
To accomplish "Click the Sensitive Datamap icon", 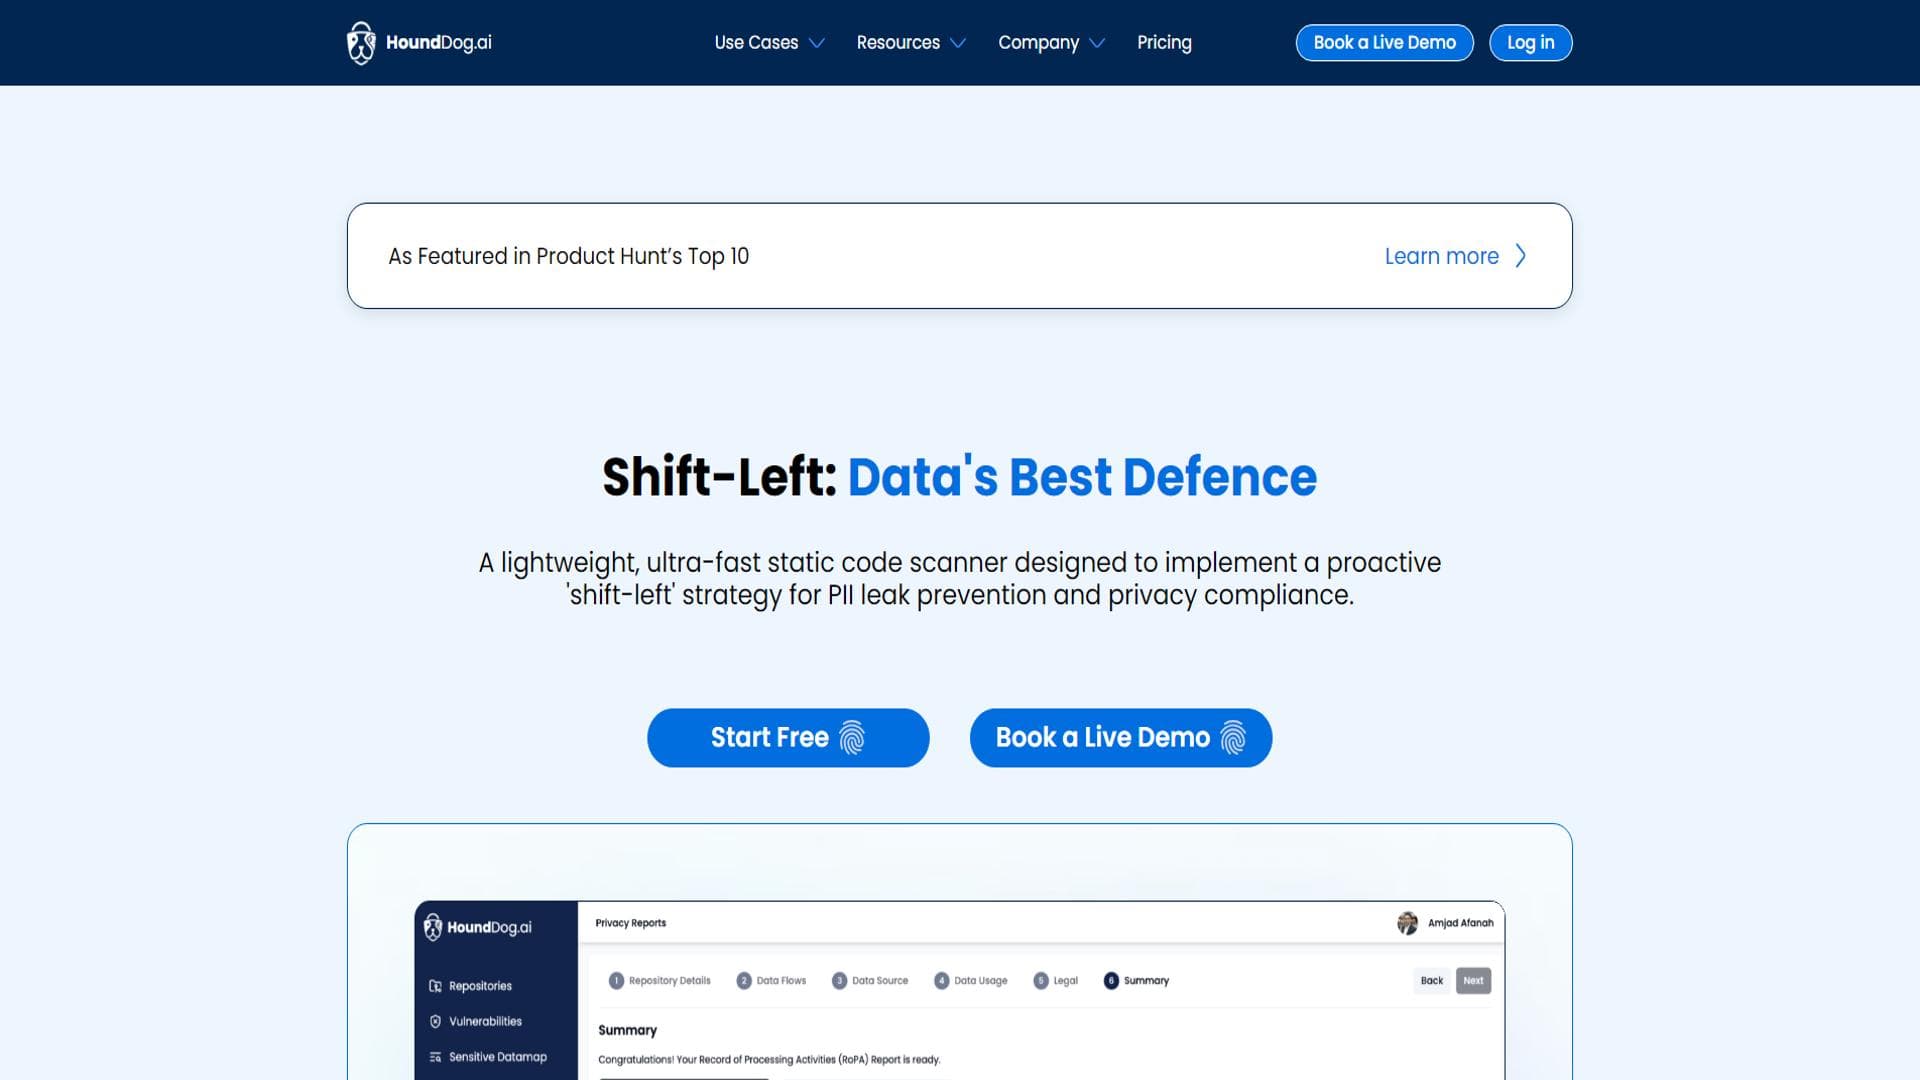I will 435,1057.
